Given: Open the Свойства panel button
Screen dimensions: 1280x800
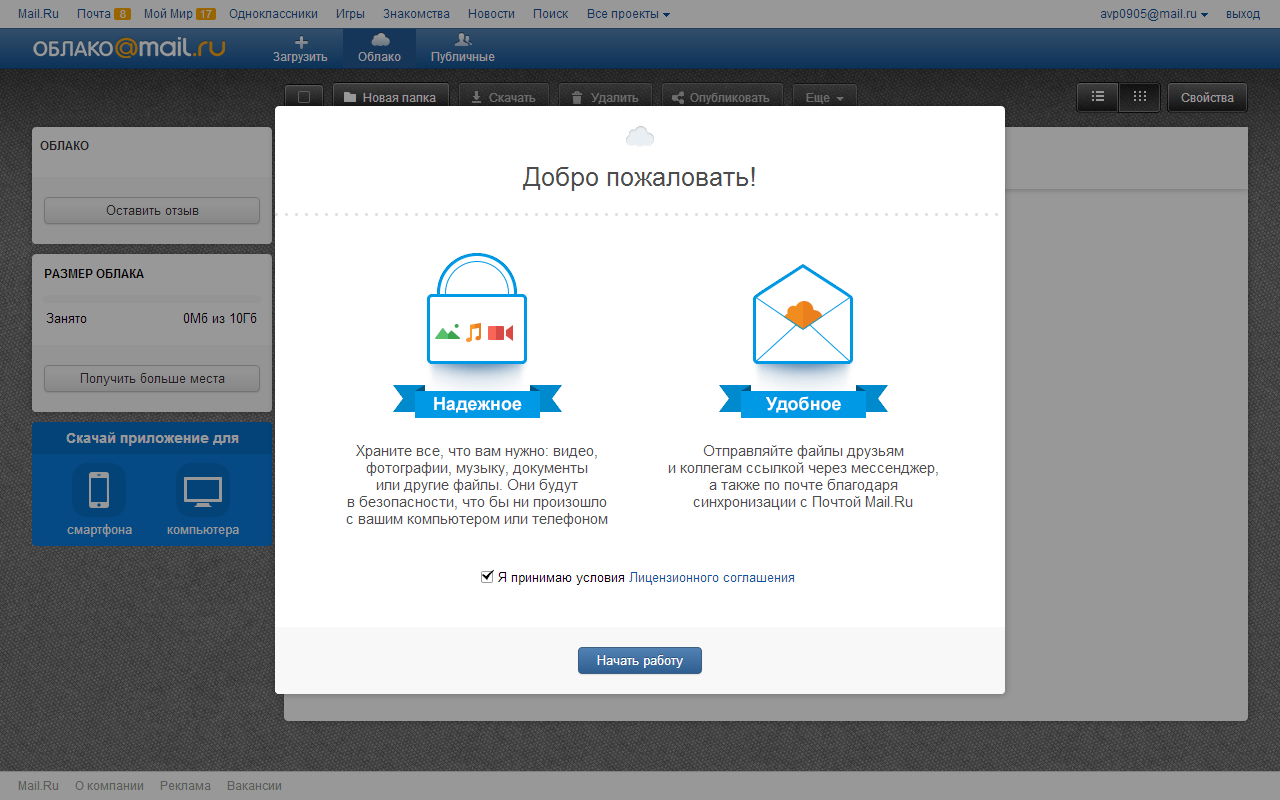Looking at the screenshot, I should coord(1207,97).
